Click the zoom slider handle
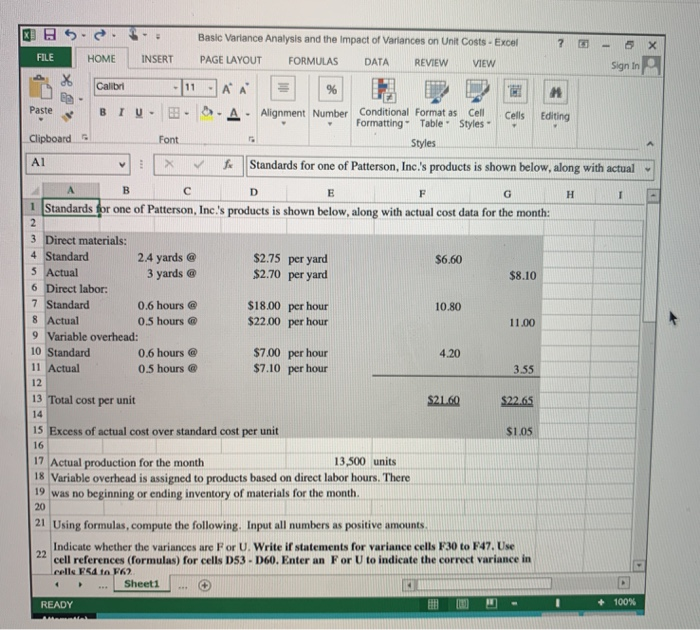This screenshot has width=700, height=630. click(x=557, y=603)
